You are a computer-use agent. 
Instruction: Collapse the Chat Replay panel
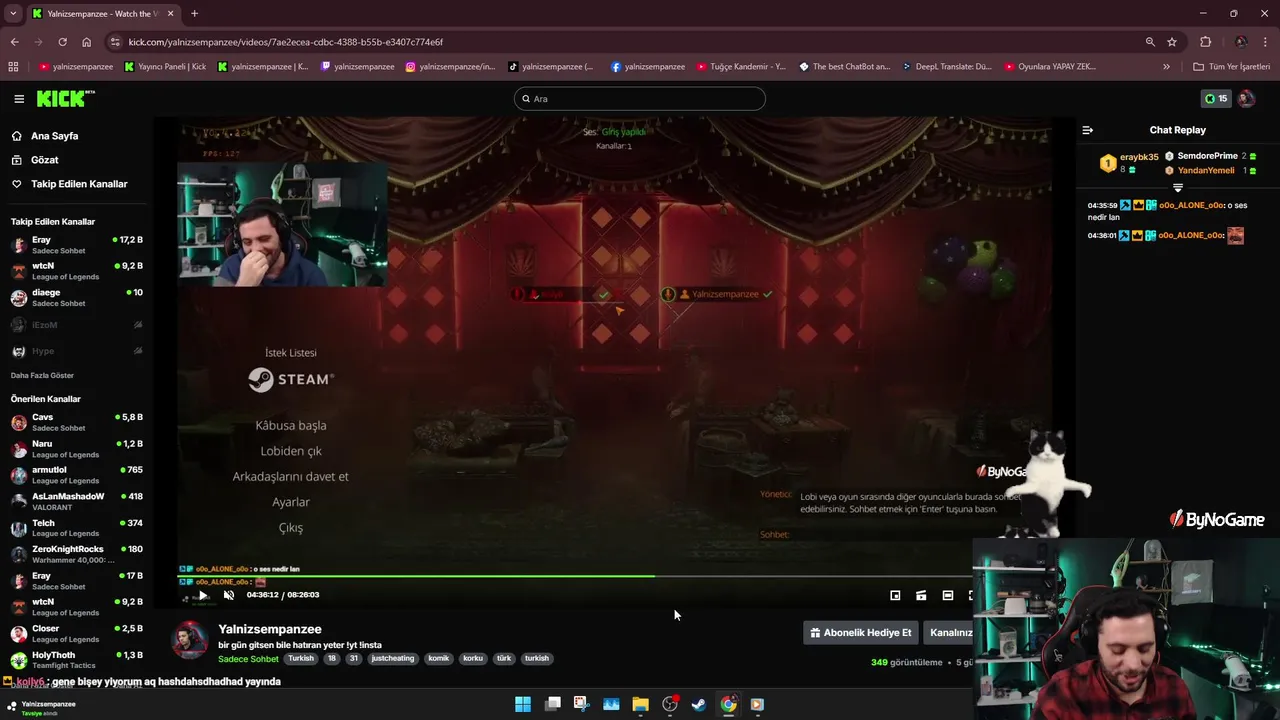point(1088,130)
